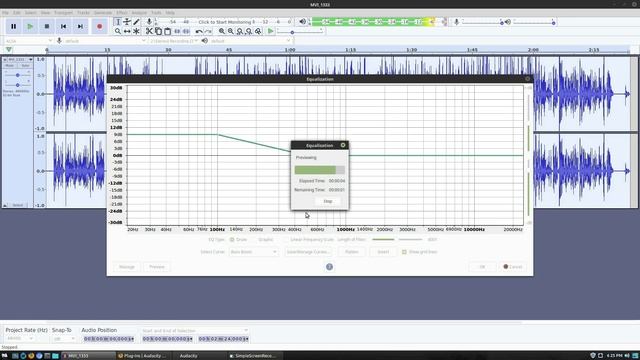This screenshot has height=360, width=640.
Task: Click the Invert button
Action: 383,252
